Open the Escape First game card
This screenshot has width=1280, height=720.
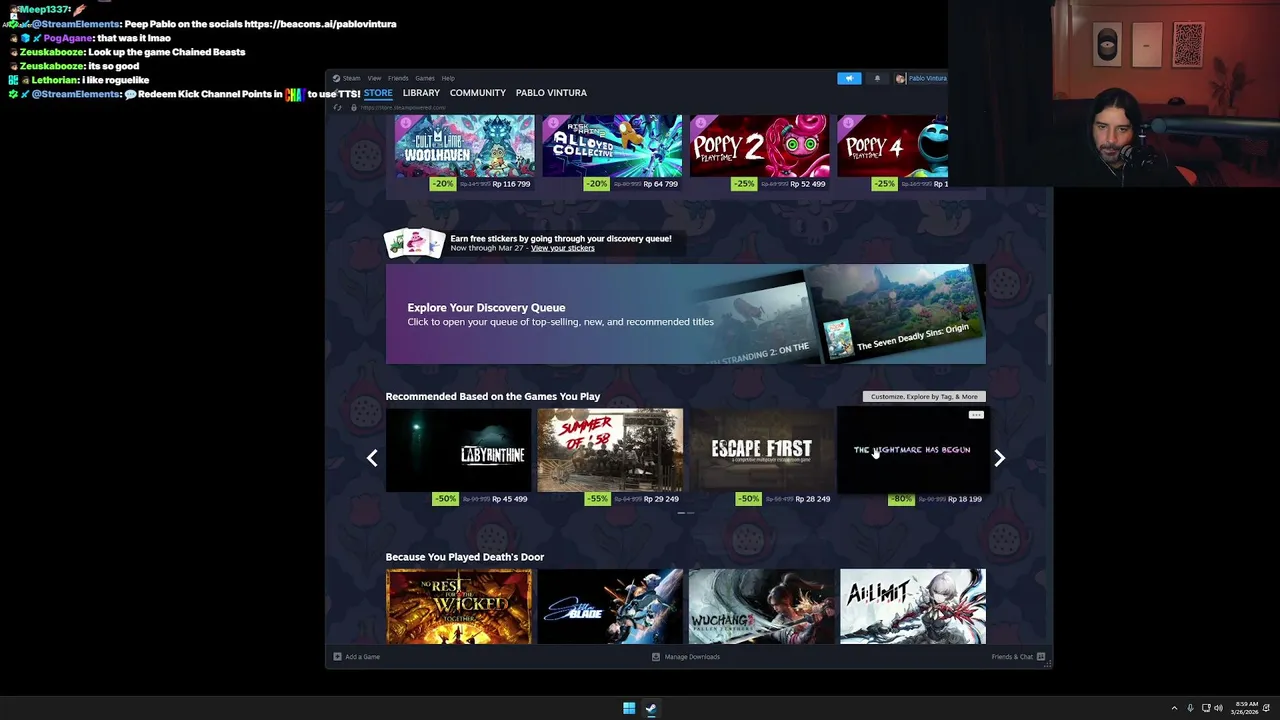tap(761, 450)
